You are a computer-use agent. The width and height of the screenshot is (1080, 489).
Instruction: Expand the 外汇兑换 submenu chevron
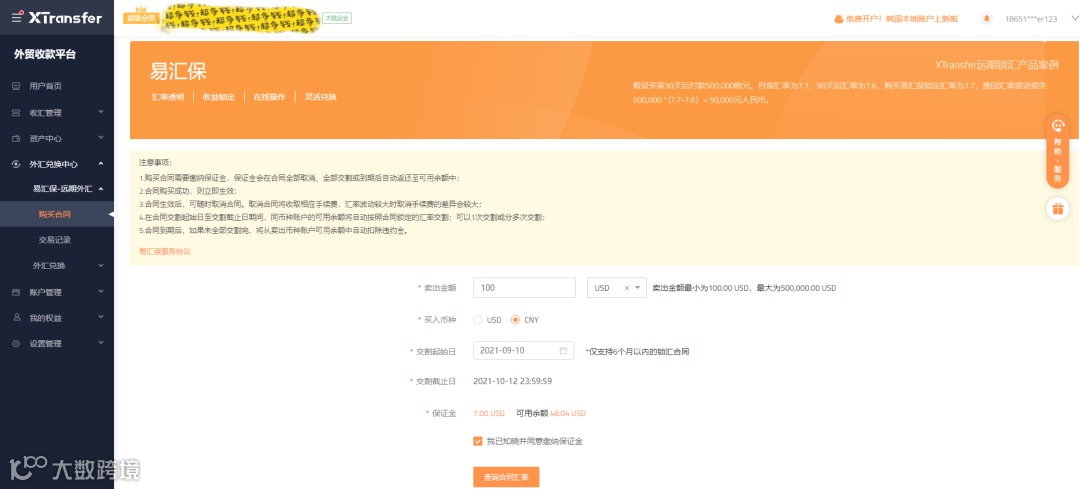tap(101, 265)
